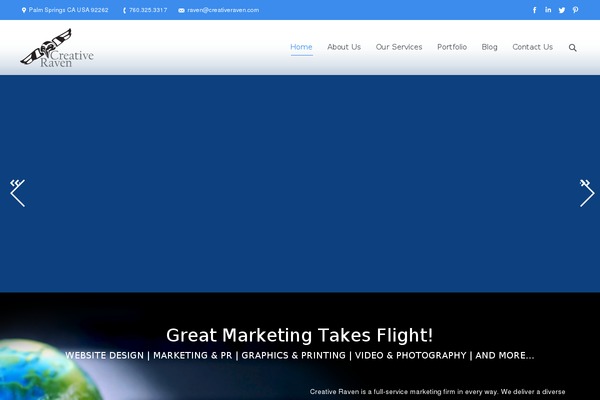600x400 pixels.
Task: Open the Portfolio menu item
Action: pos(452,47)
